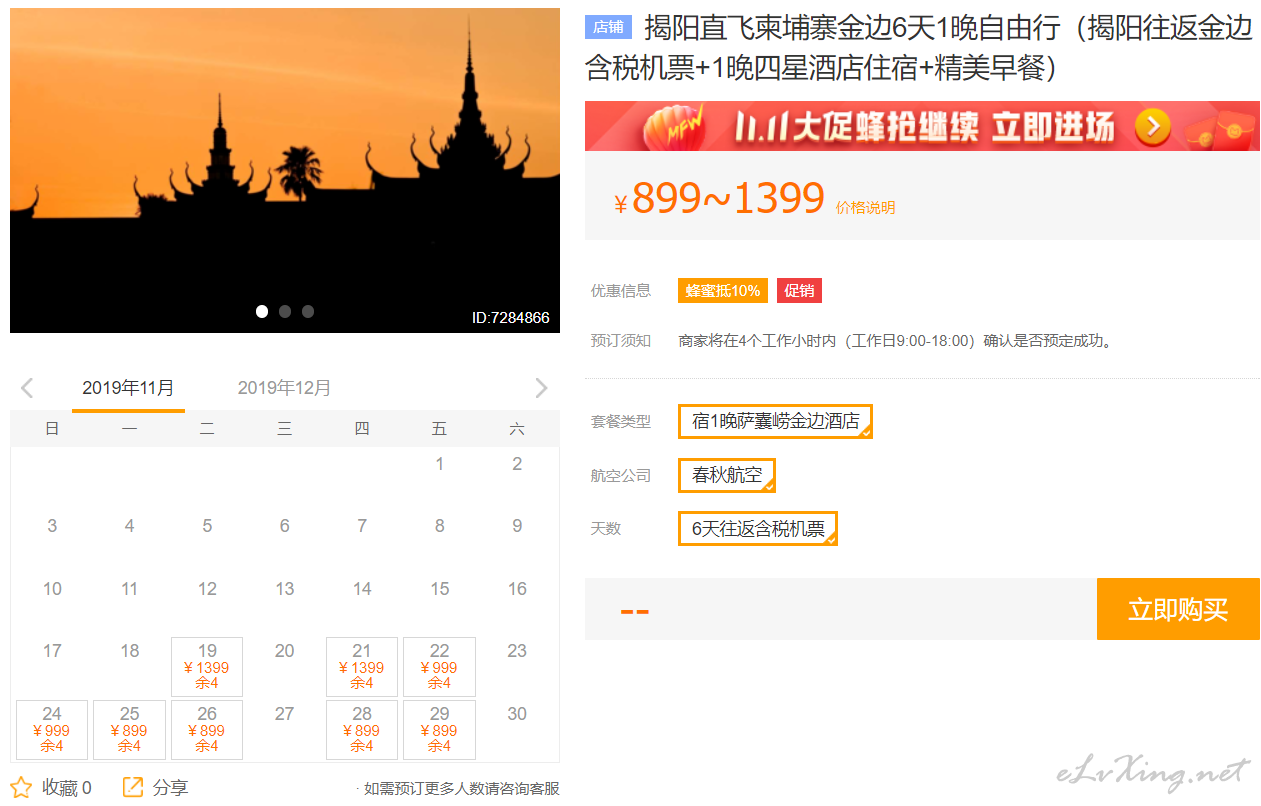The image size is (1261, 806).
Task: Open the Phnom Penh sunset product photo
Action: 285,170
